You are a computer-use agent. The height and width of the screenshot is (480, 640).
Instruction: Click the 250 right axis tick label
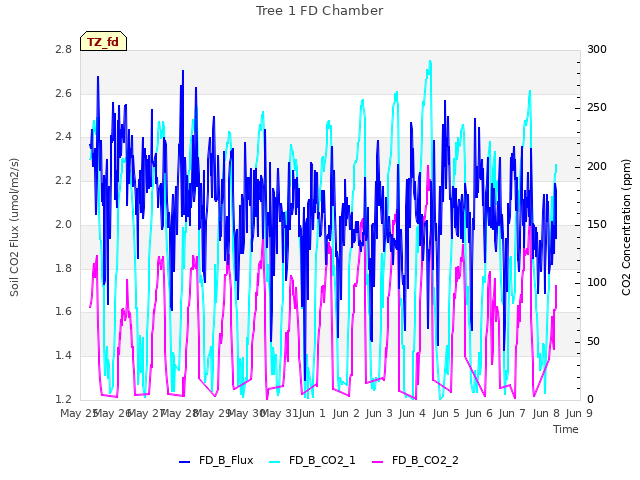point(597,107)
